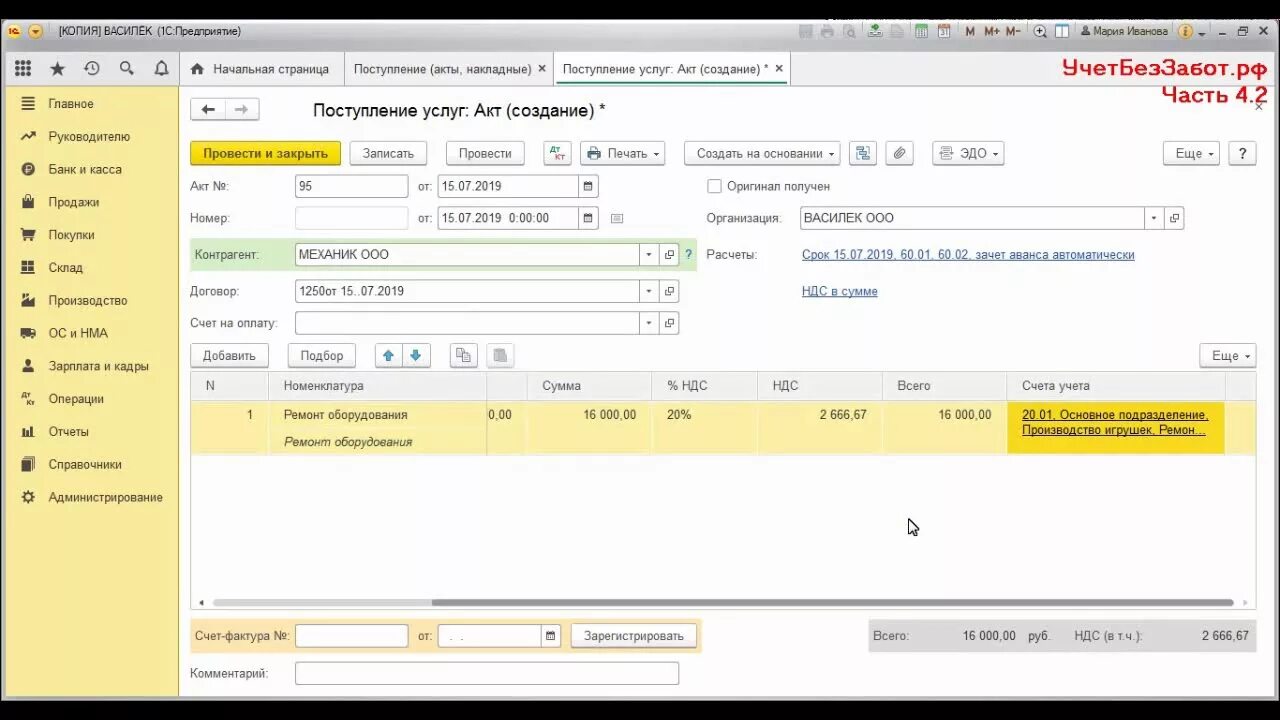The width and height of the screenshot is (1280, 720).
Task: Open the notifications bell icon
Action: click(161, 69)
